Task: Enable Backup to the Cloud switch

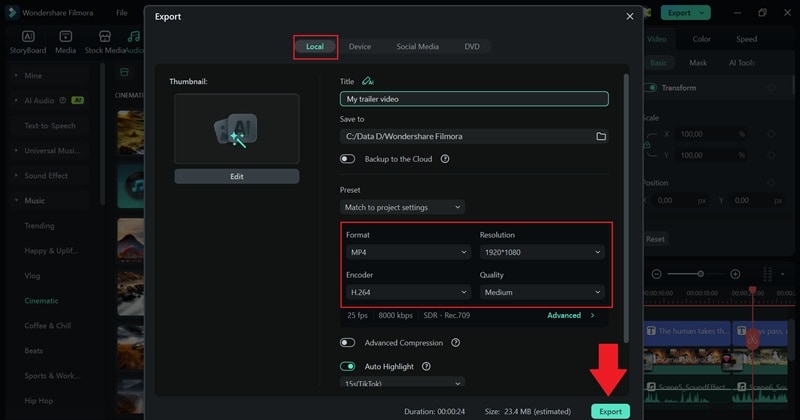Action: (x=348, y=158)
